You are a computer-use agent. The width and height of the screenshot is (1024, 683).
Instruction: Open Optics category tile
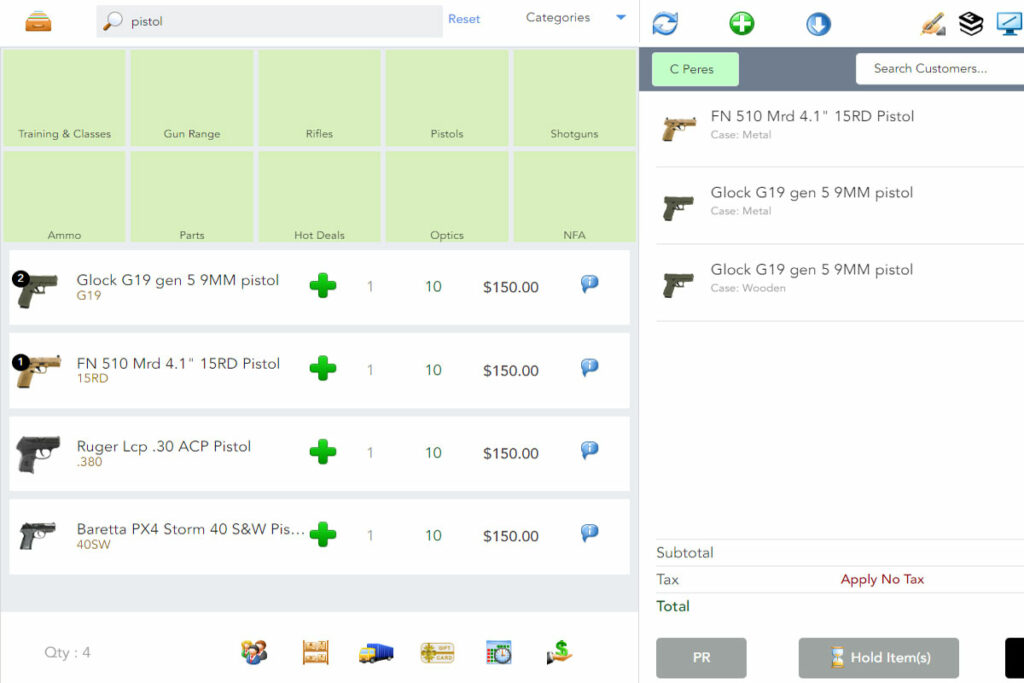[x=447, y=197]
